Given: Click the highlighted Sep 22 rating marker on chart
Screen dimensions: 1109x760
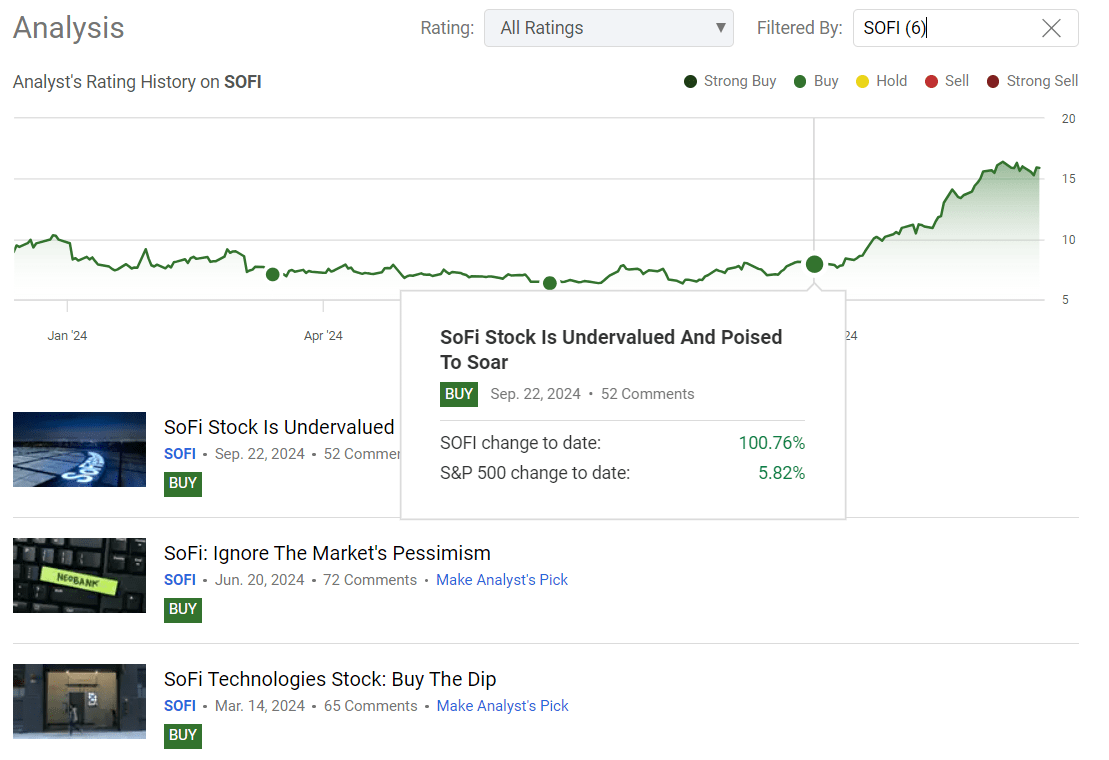Looking at the screenshot, I should [x=814, y=264].
